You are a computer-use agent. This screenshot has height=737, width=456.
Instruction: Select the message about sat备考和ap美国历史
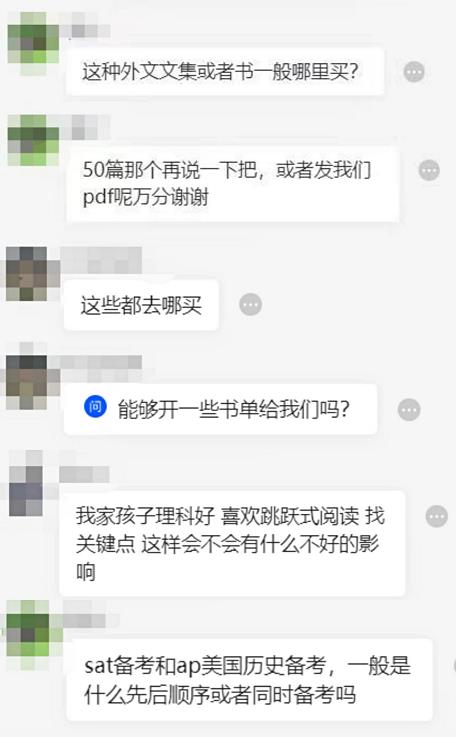(249, 680)
